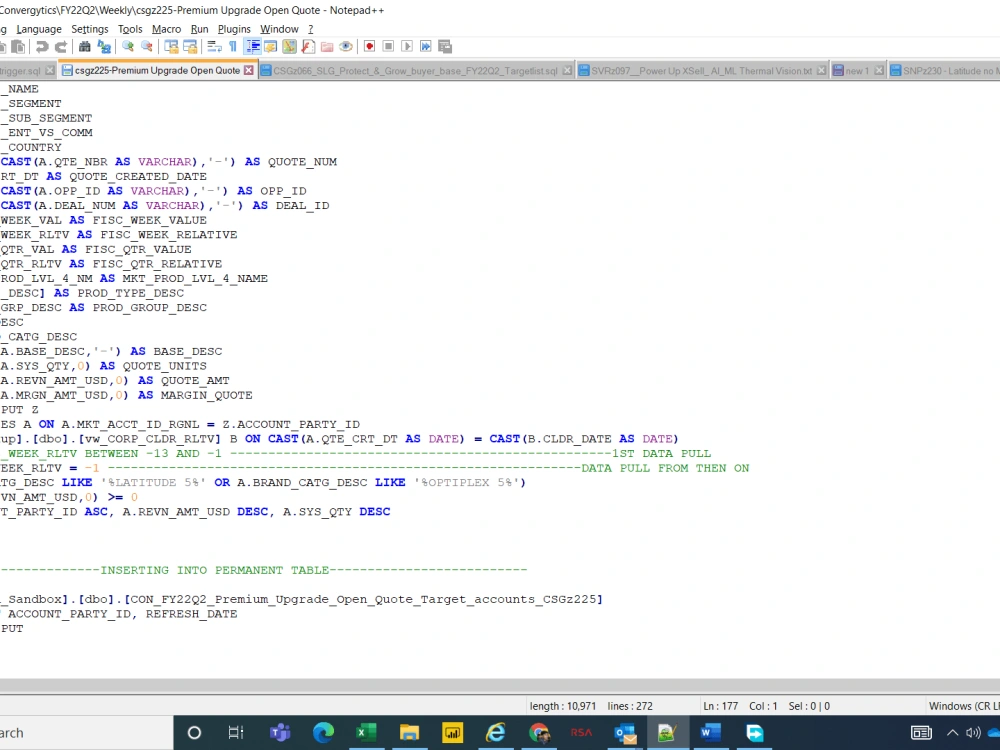Open Outlook from the taskbar
This screenshot has width=1000, height=750.
click(625, 733)
